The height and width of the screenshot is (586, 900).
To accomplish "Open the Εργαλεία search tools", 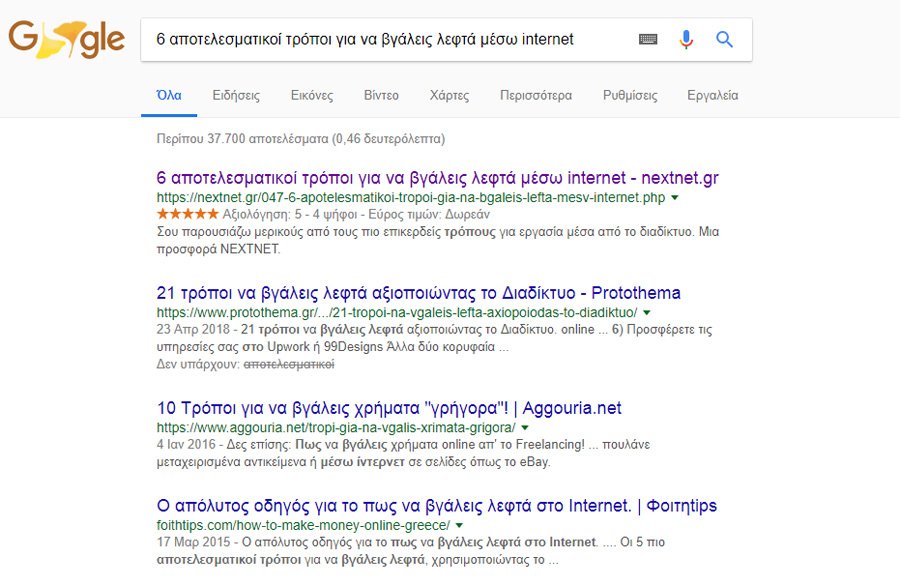I will (712, 95).
